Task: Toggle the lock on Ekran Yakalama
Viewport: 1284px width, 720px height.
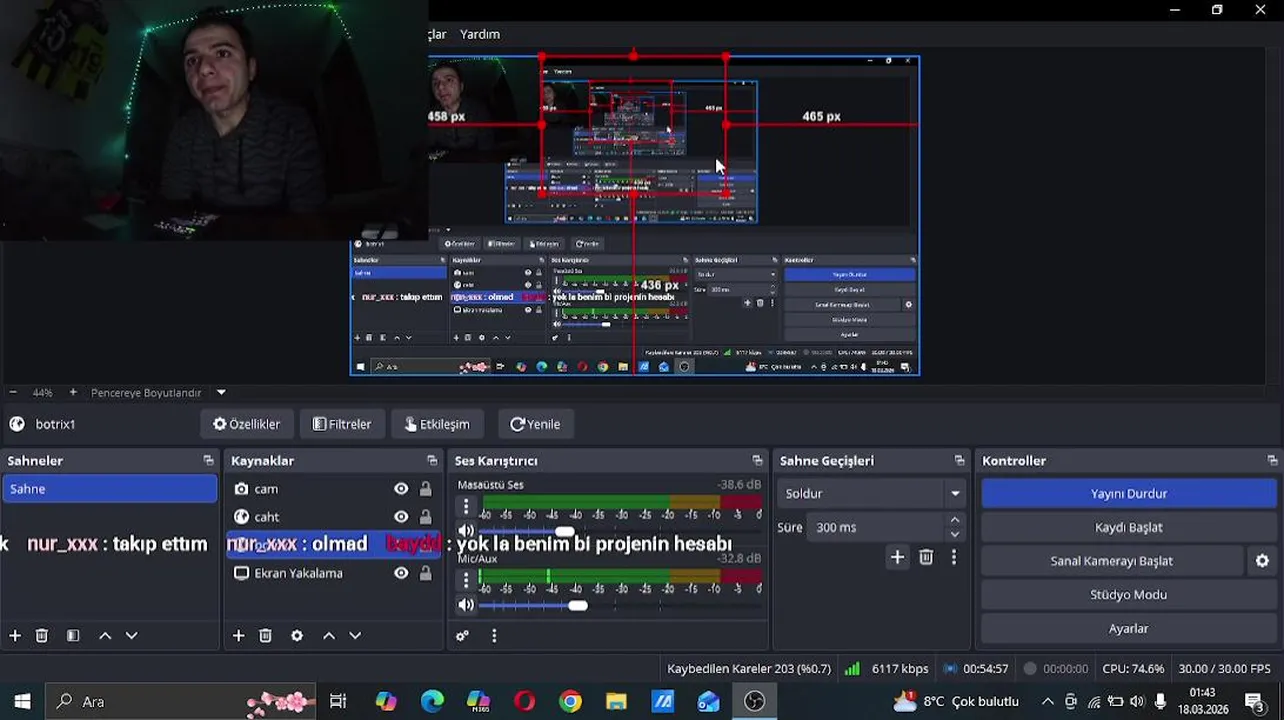Action: [426, 573]
